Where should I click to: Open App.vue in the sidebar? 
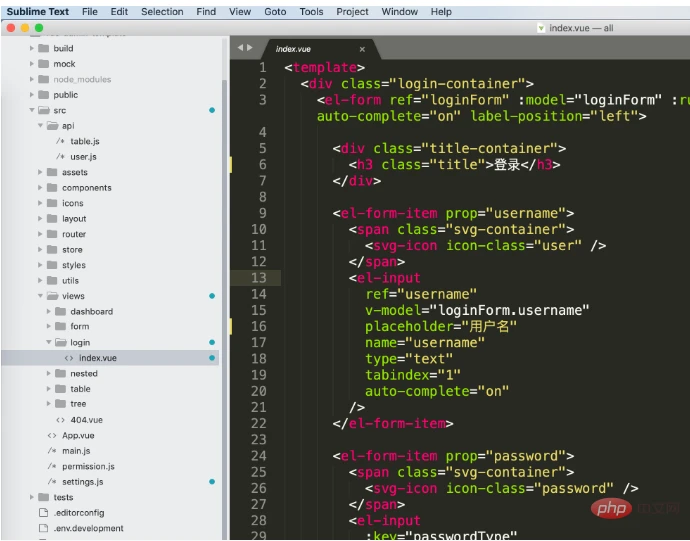78,435
